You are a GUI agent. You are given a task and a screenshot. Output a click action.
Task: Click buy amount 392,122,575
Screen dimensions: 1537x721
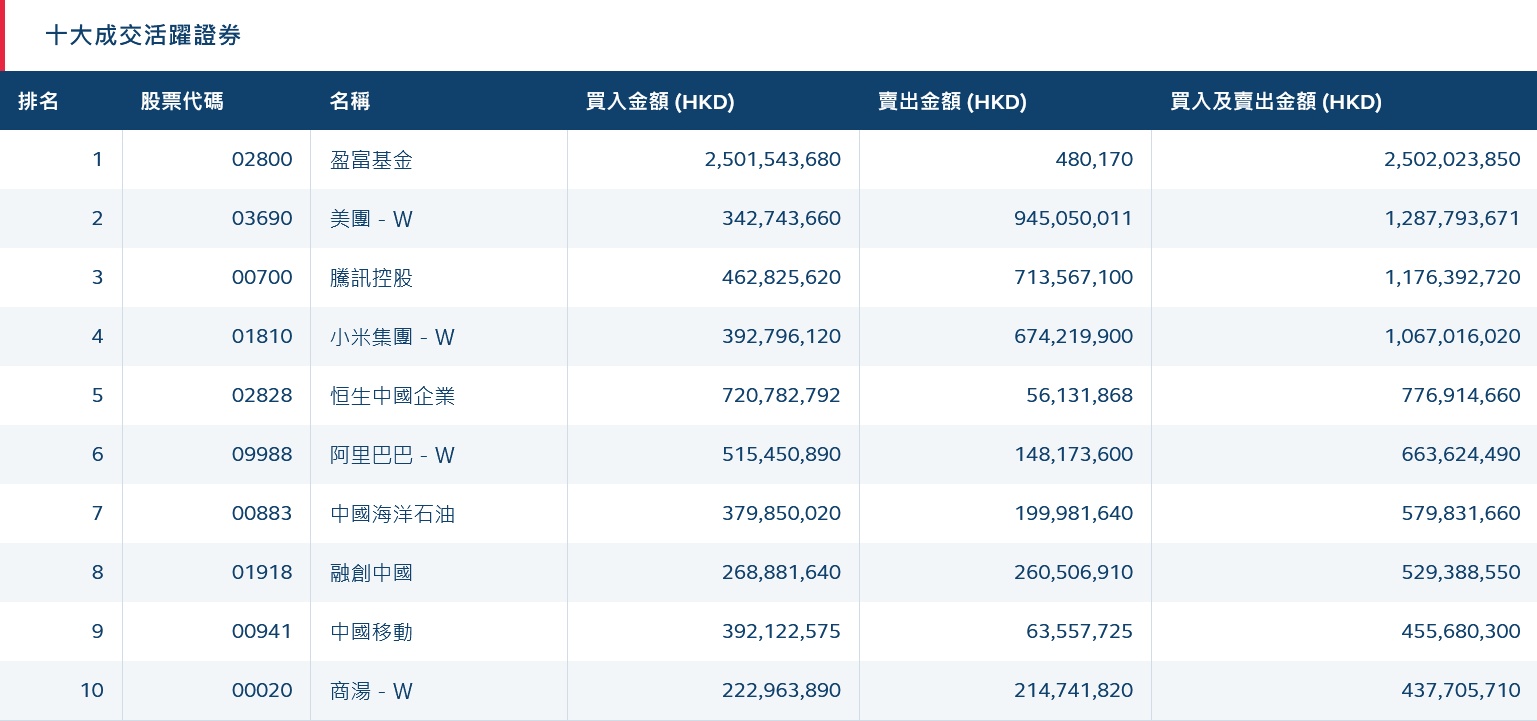click(x=782, y=632)
